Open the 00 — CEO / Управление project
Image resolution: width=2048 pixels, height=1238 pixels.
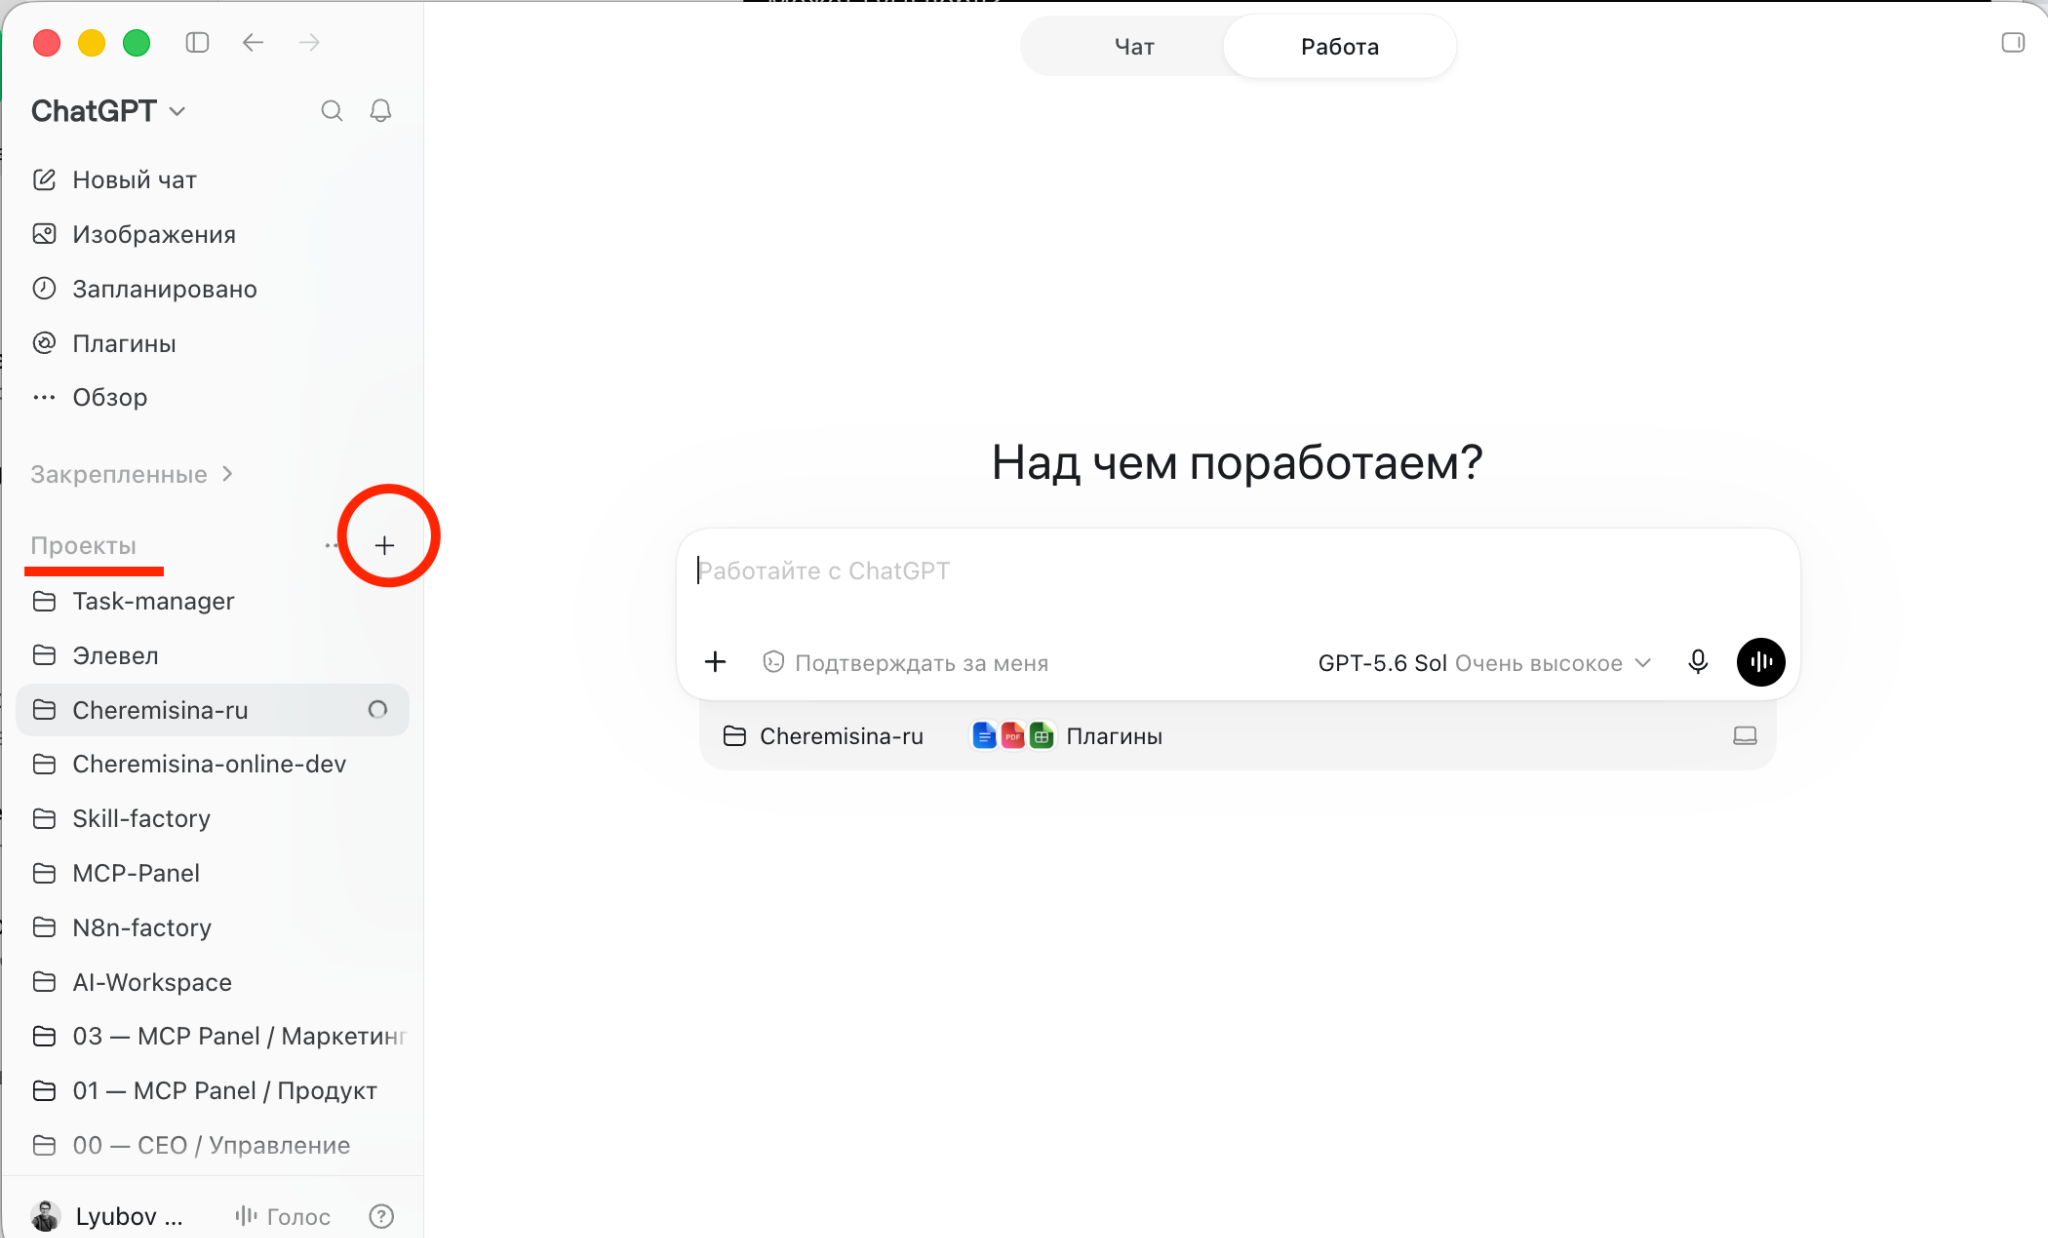(x=213, y=1145)
